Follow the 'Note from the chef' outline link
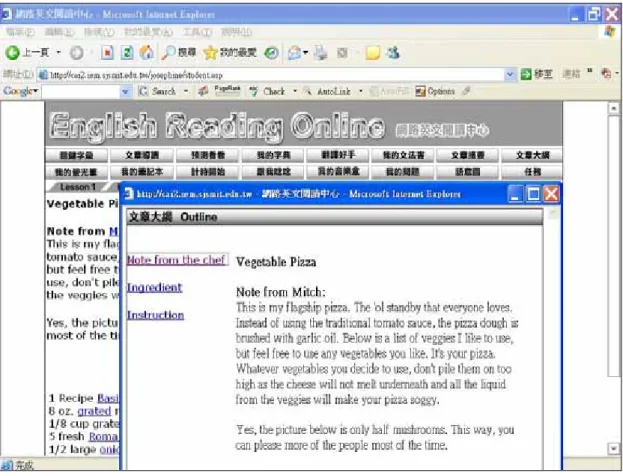623x476 pixels. tap(176, 260)
